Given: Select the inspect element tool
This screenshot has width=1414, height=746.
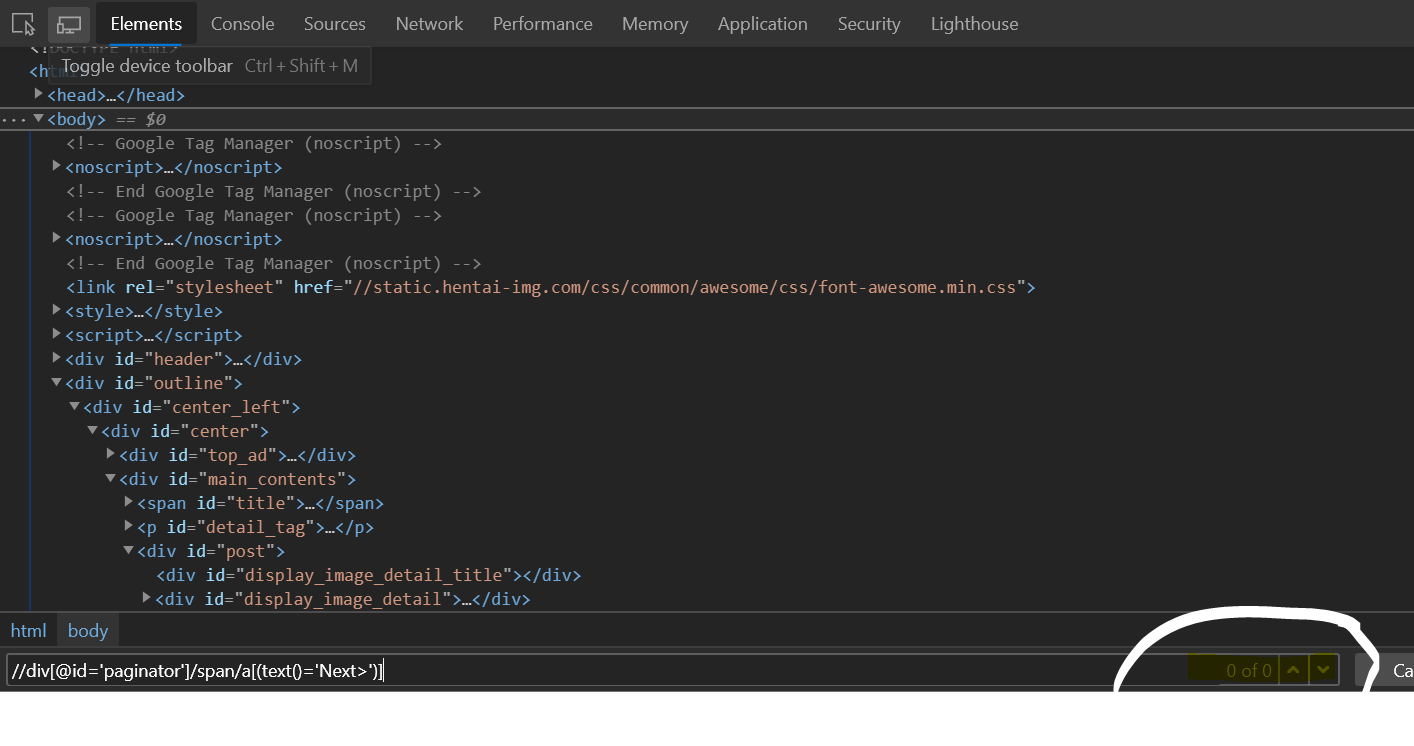Looking at the screenshot, I should pyautogui.click(x=22, y=23).
